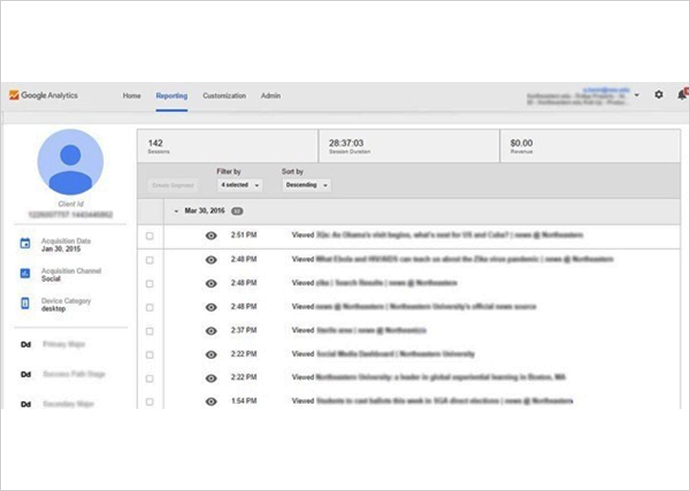Select the checkbox for the 1:54 PM row
The height and width of the screenshot is (491, 690).
(x=150, y=401)
